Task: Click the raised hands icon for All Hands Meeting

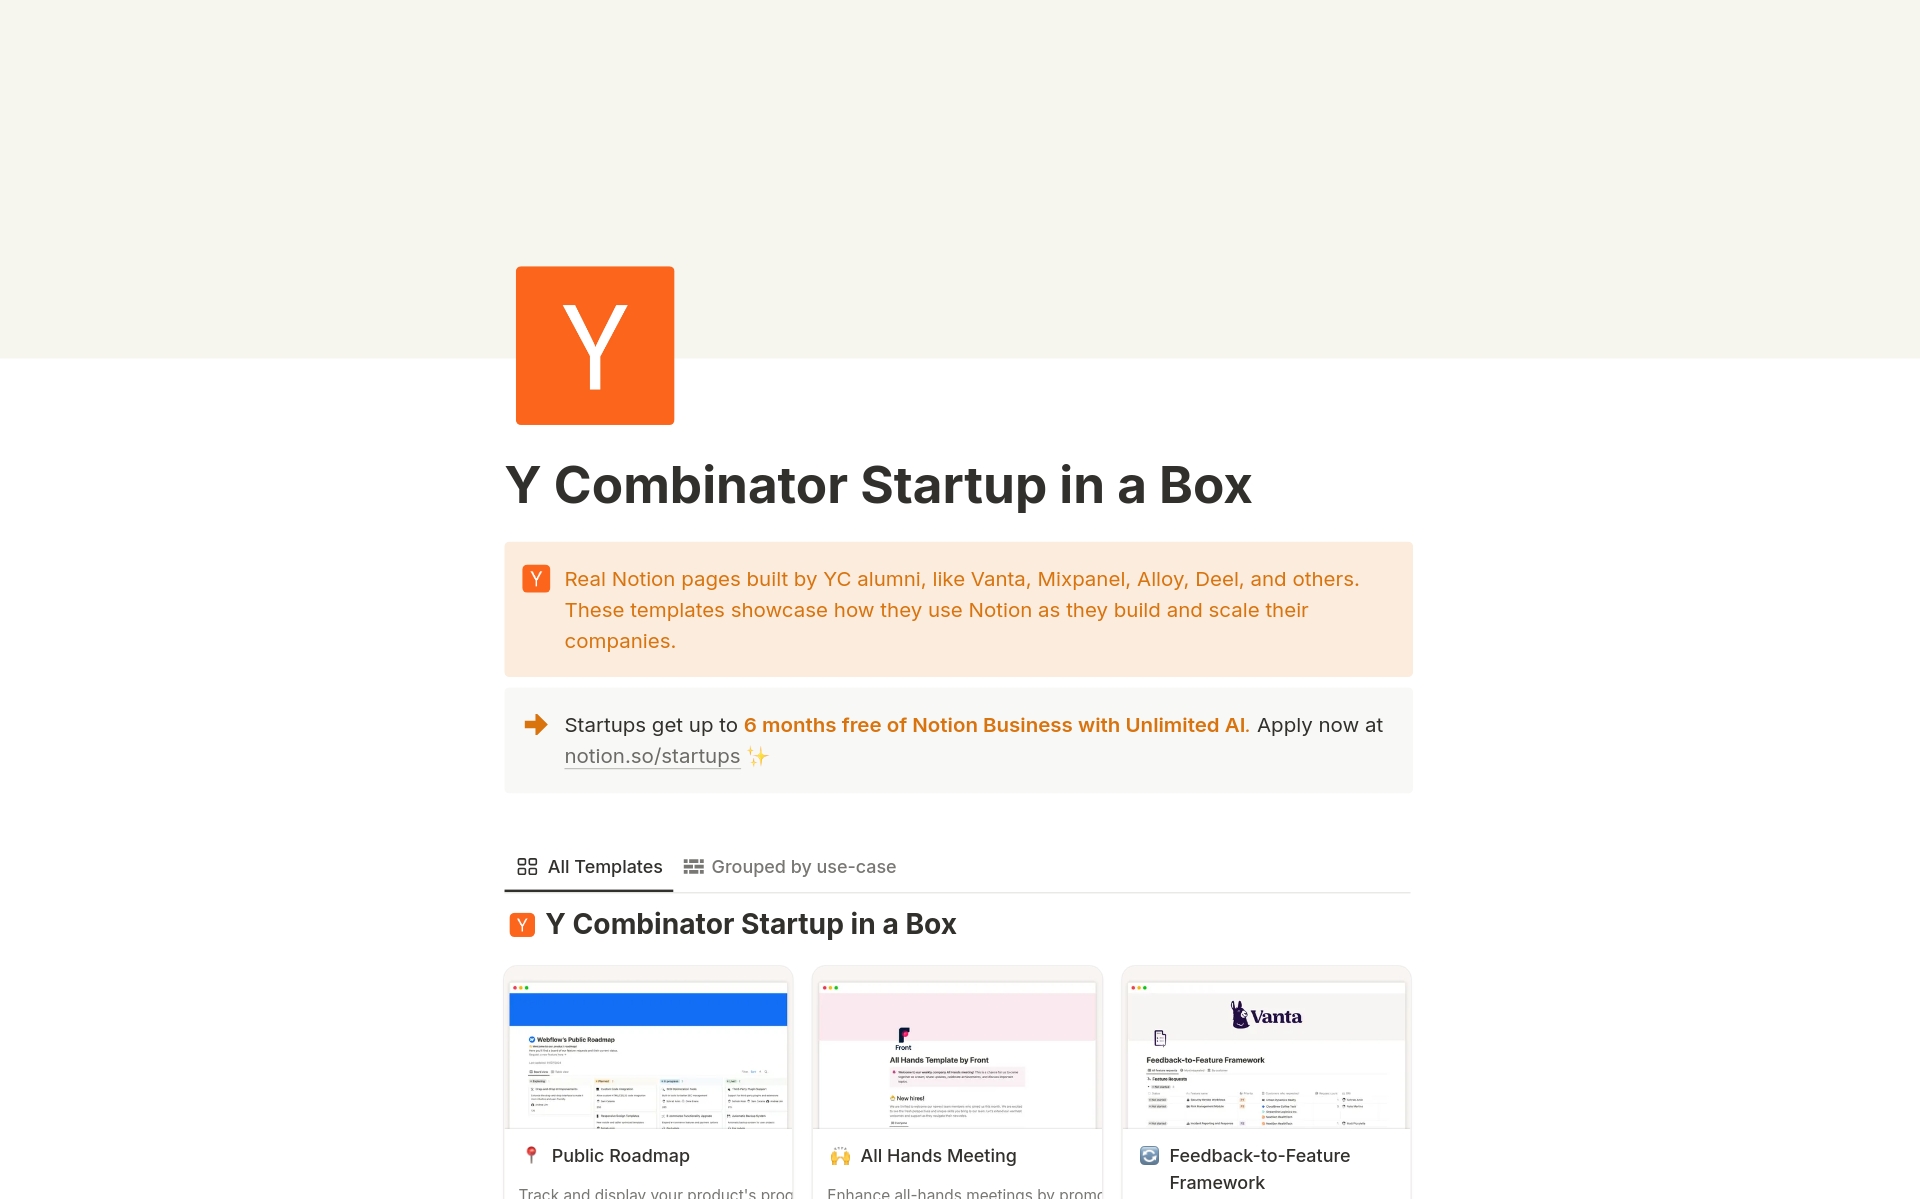Action: click(840, 1156)
